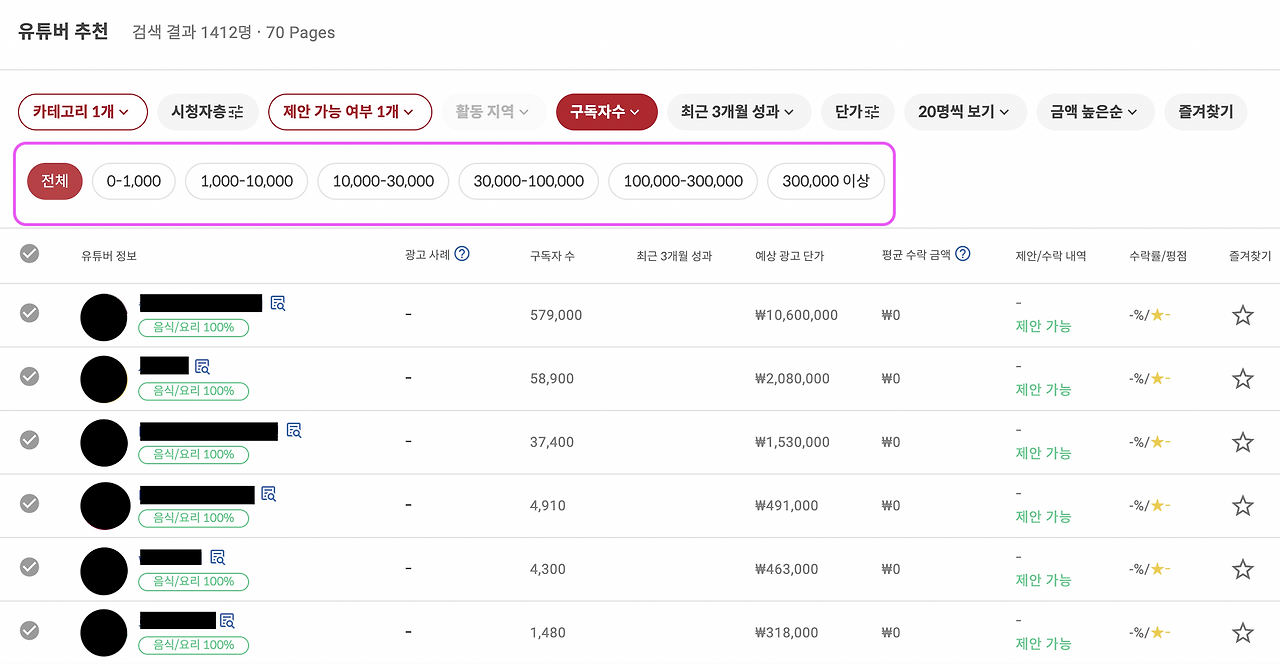Click 제안 가능 link on the first channel row
Viewport: 1280px width, 664px height.
click(1043, 326)
